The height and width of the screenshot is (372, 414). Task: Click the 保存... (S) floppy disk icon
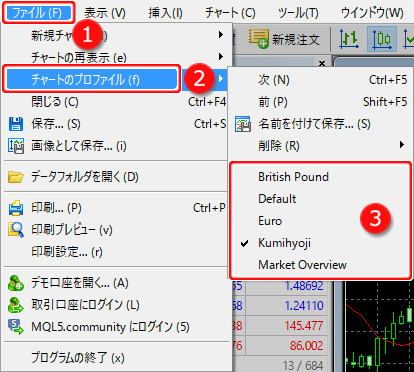pos(16,124)
